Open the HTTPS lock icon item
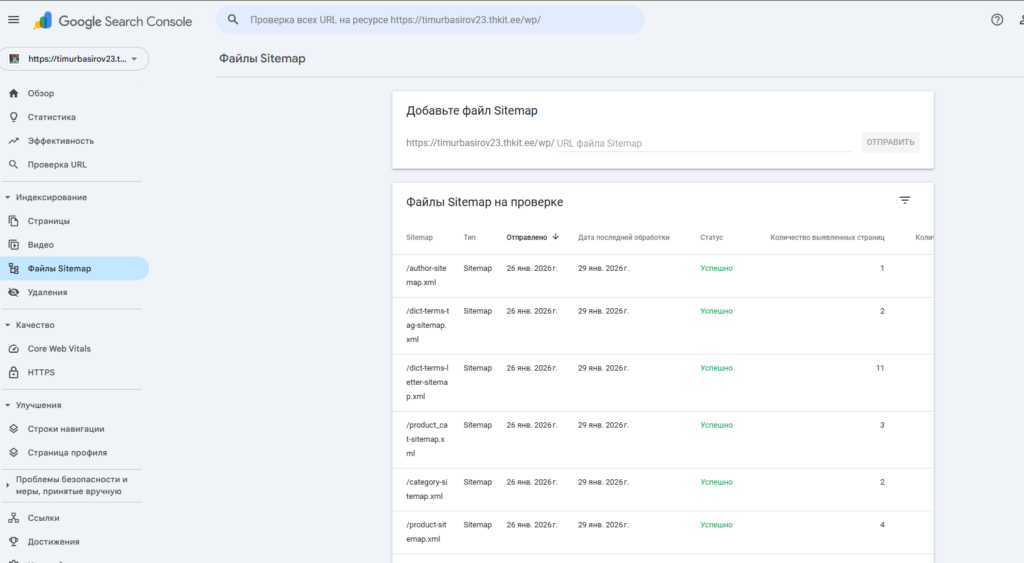 coord(13,373)
